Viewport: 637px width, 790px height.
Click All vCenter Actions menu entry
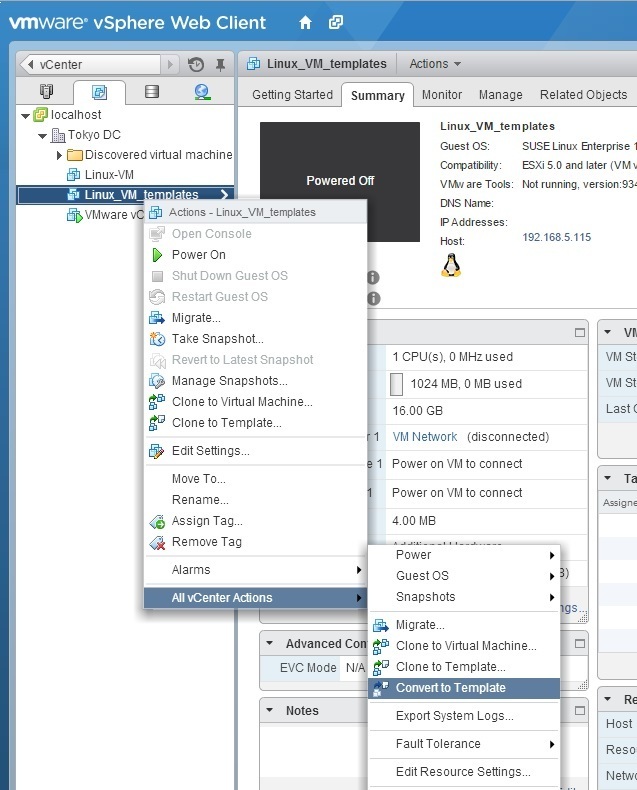click(x=256, y=598)
